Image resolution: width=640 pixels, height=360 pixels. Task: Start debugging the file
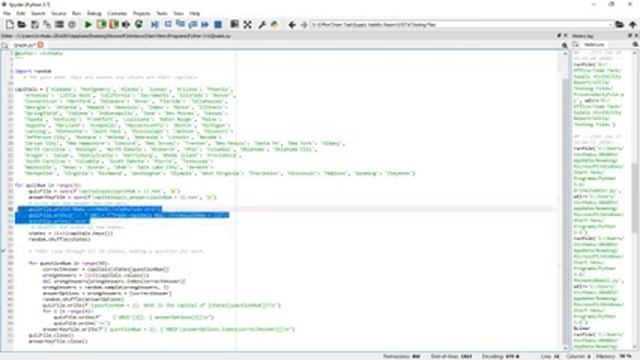(x=155, y=24)
